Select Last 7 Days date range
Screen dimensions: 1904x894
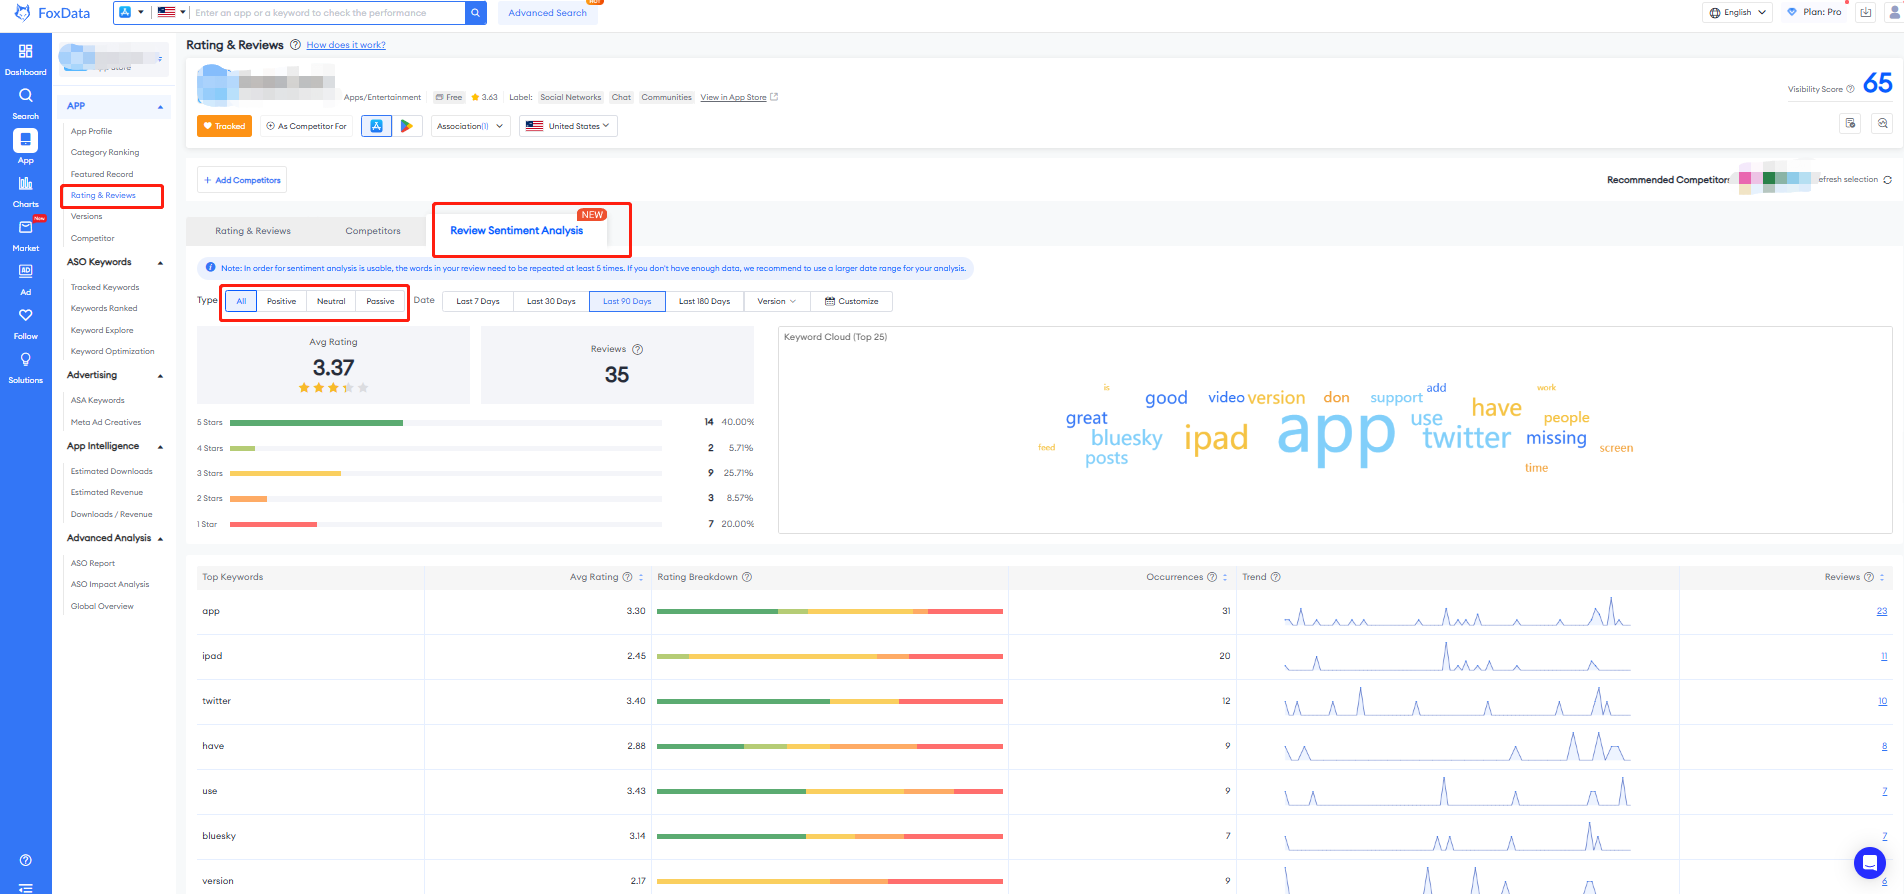pyautogui.click(x=478, y=301)
